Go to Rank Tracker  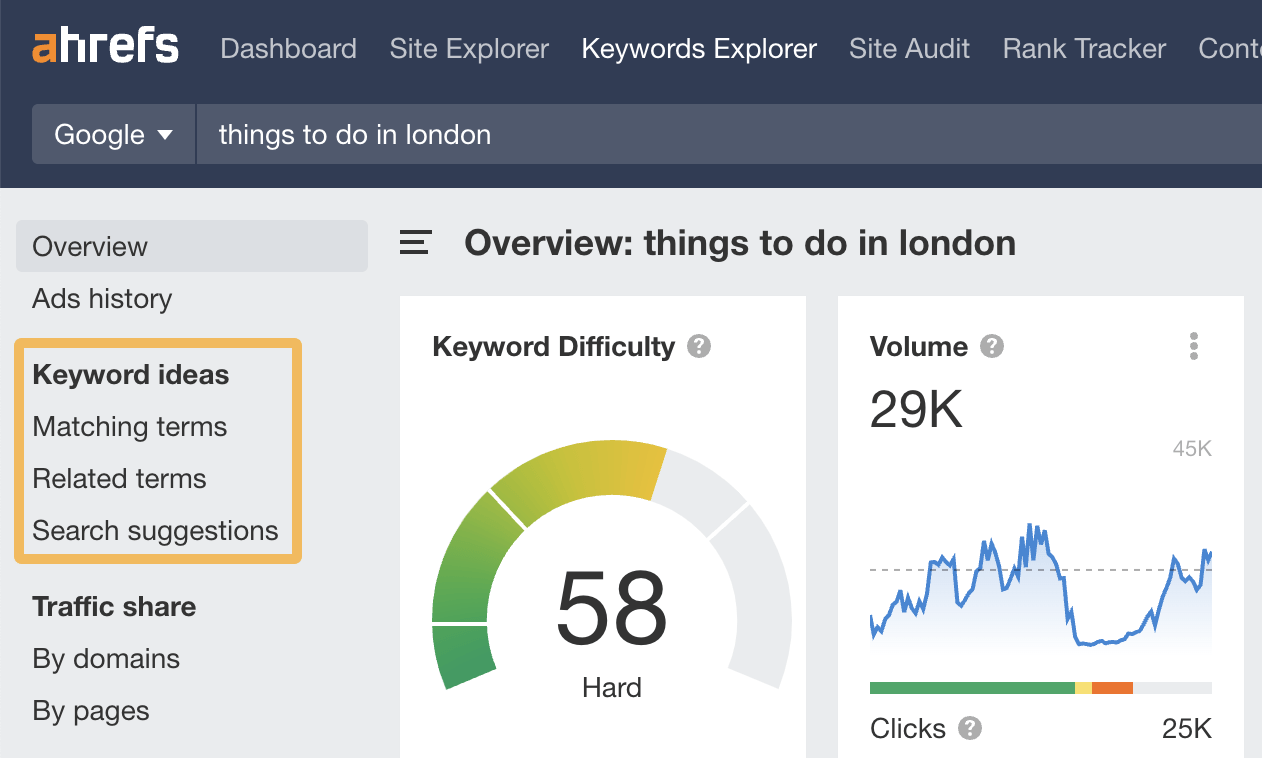(x=1083, y=48)
